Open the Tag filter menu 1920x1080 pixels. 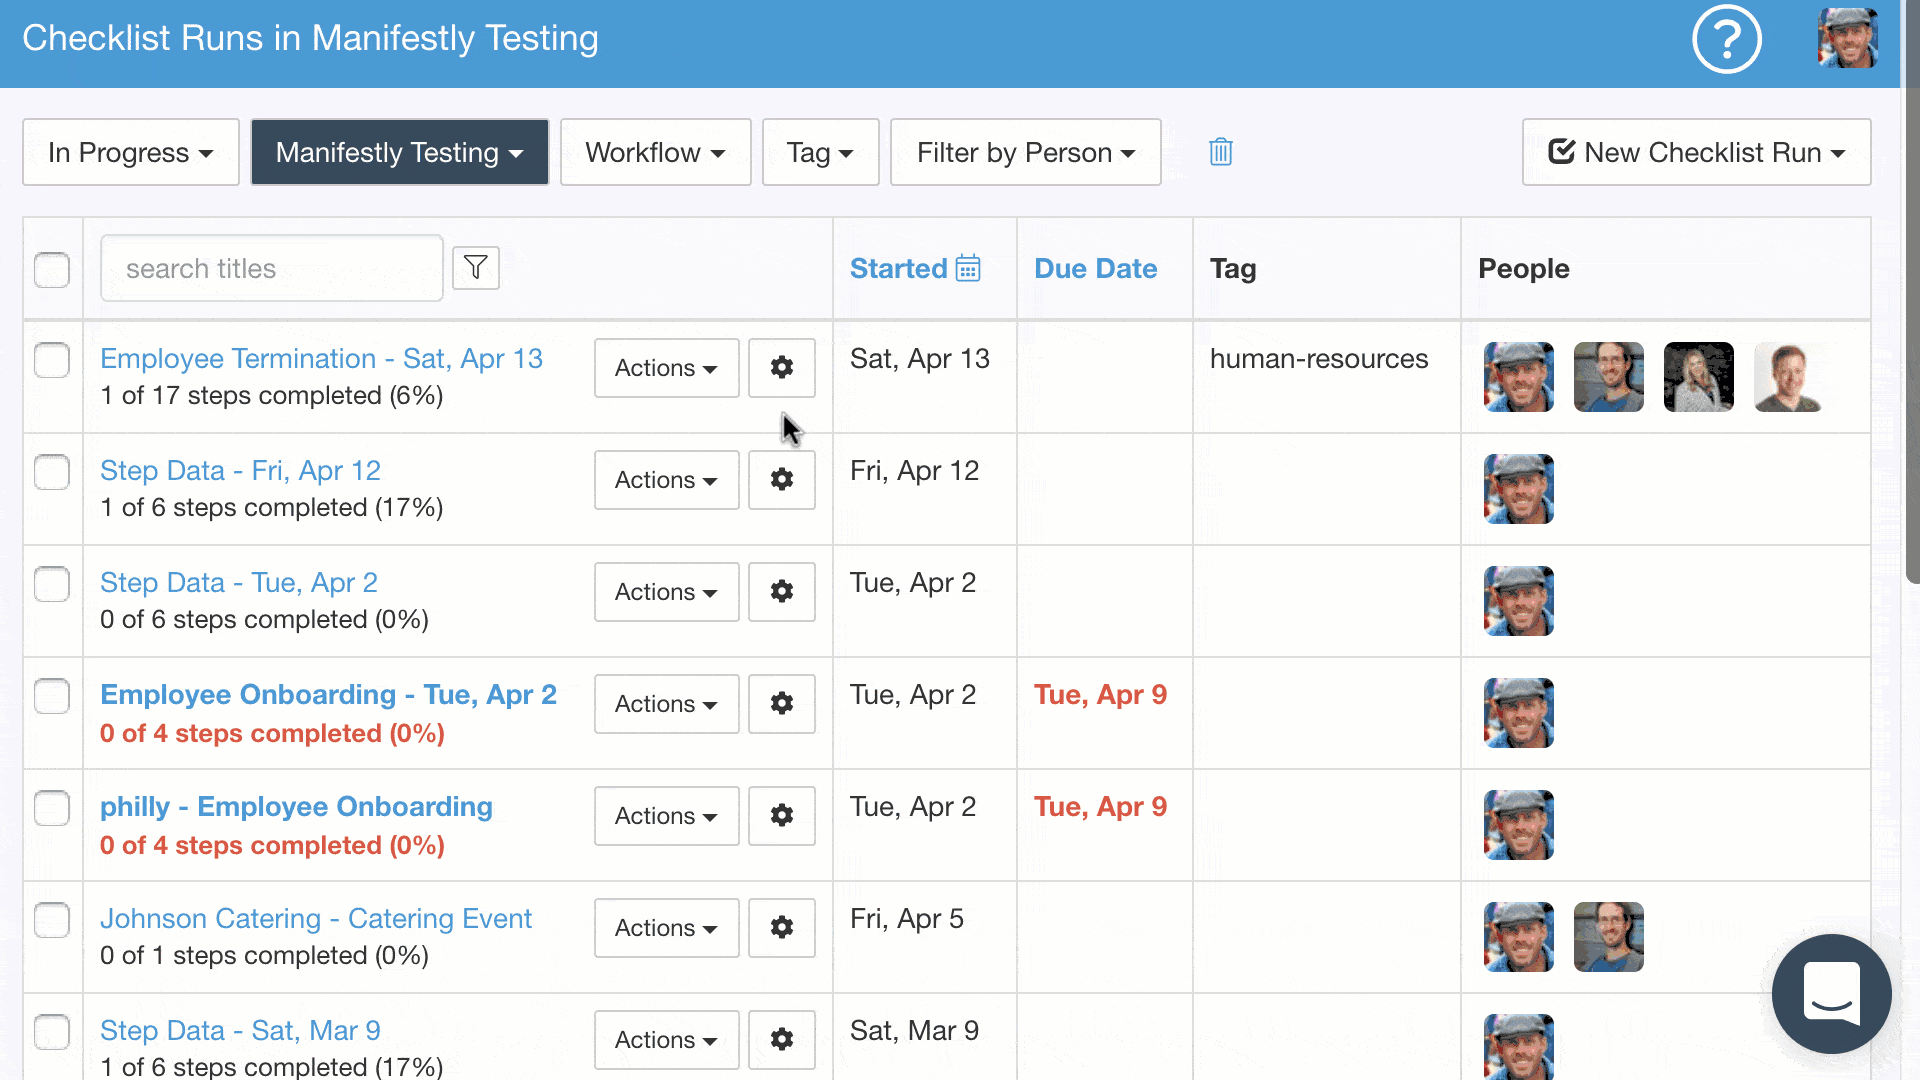tap(820, 152)
